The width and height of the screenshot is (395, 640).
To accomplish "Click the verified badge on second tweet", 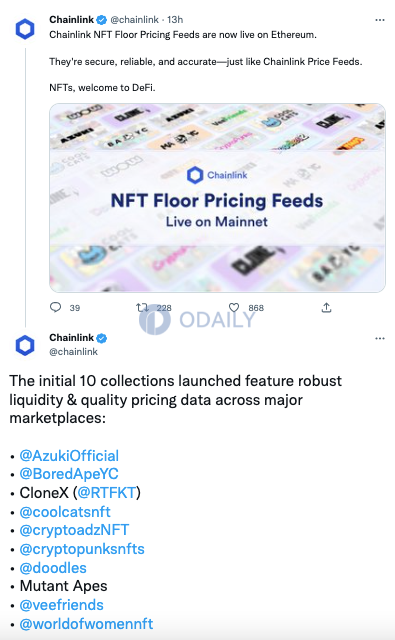I will (x=102, y=338).
